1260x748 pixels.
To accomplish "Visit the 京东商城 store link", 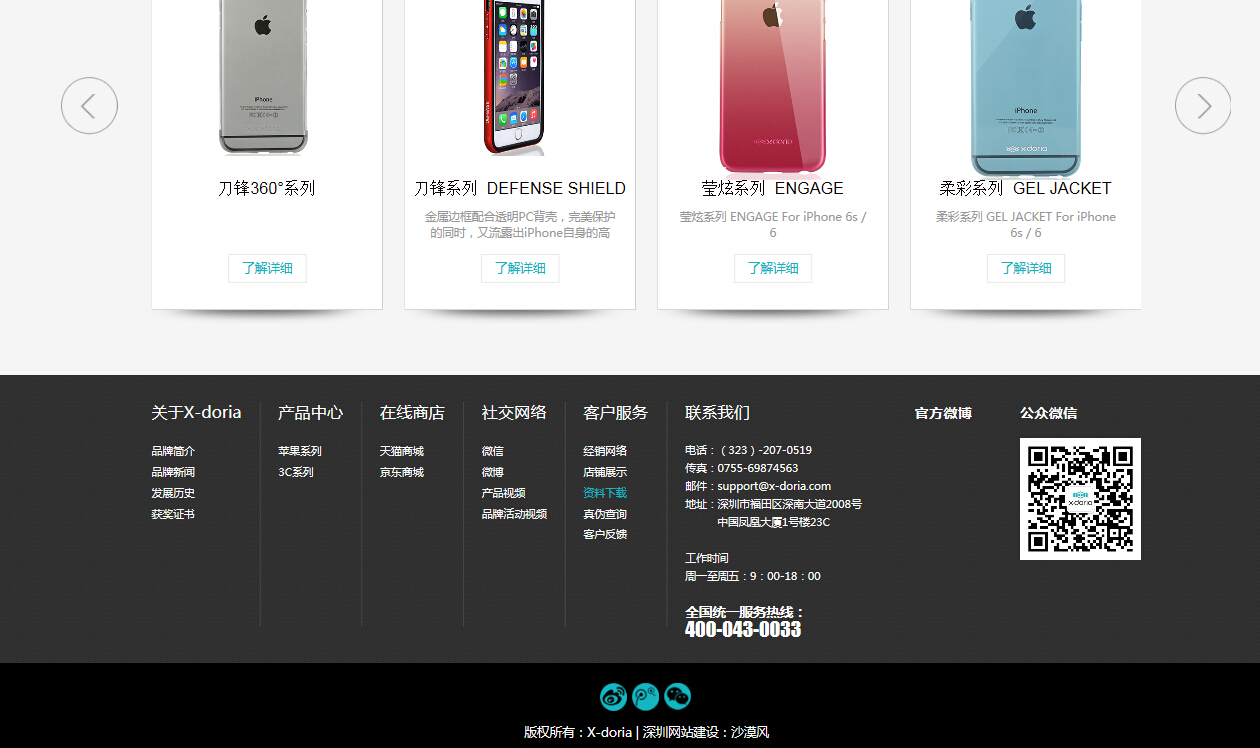I will click(402, 472).
